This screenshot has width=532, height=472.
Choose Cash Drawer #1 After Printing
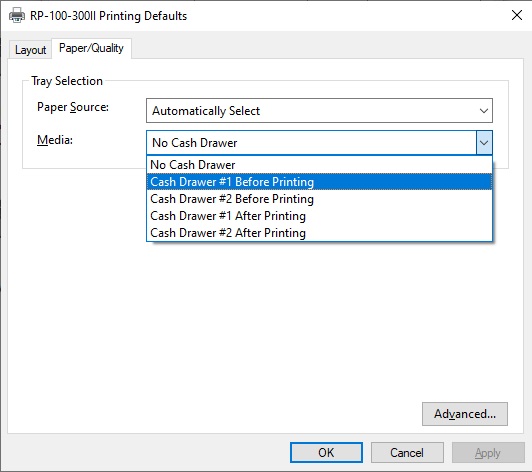pos(319,216)
